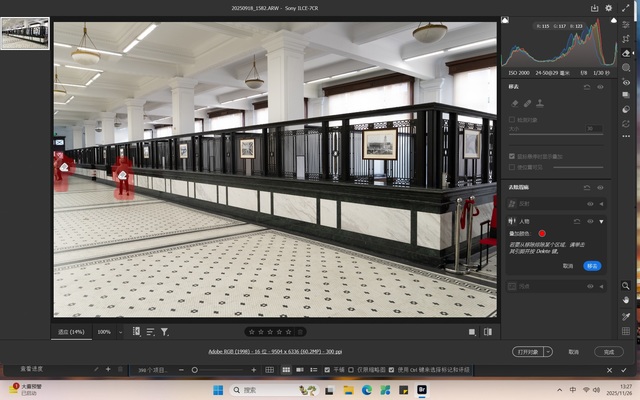This screenshot has width=640, height=400.
Task: Select the Crop tool in right toolbar
Action: pyautogui.click(x=626, y=38)
